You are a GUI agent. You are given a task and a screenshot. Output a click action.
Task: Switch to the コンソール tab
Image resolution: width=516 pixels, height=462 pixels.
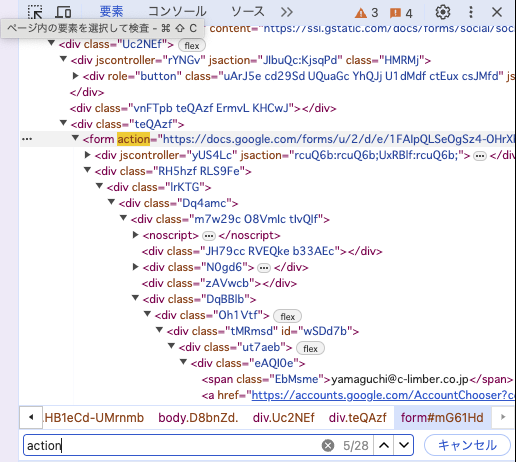point(177,12)
